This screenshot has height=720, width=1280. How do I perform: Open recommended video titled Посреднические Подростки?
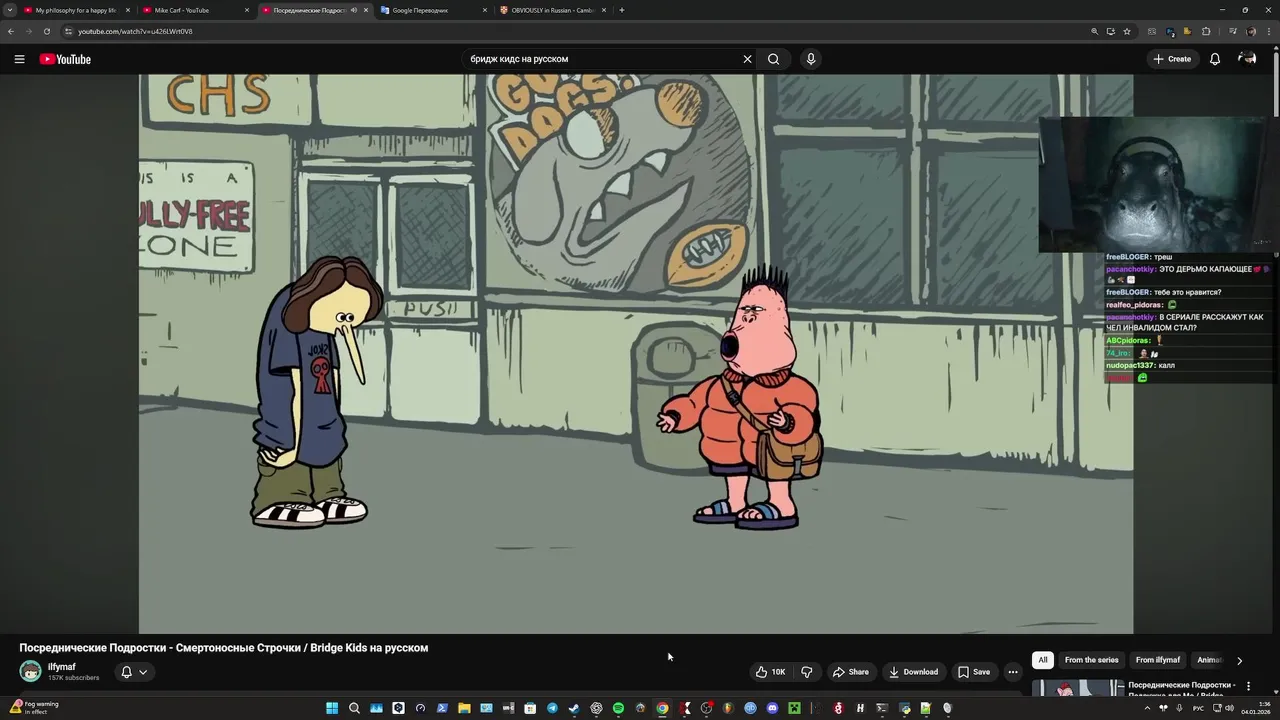click(x=1181, y=689)
